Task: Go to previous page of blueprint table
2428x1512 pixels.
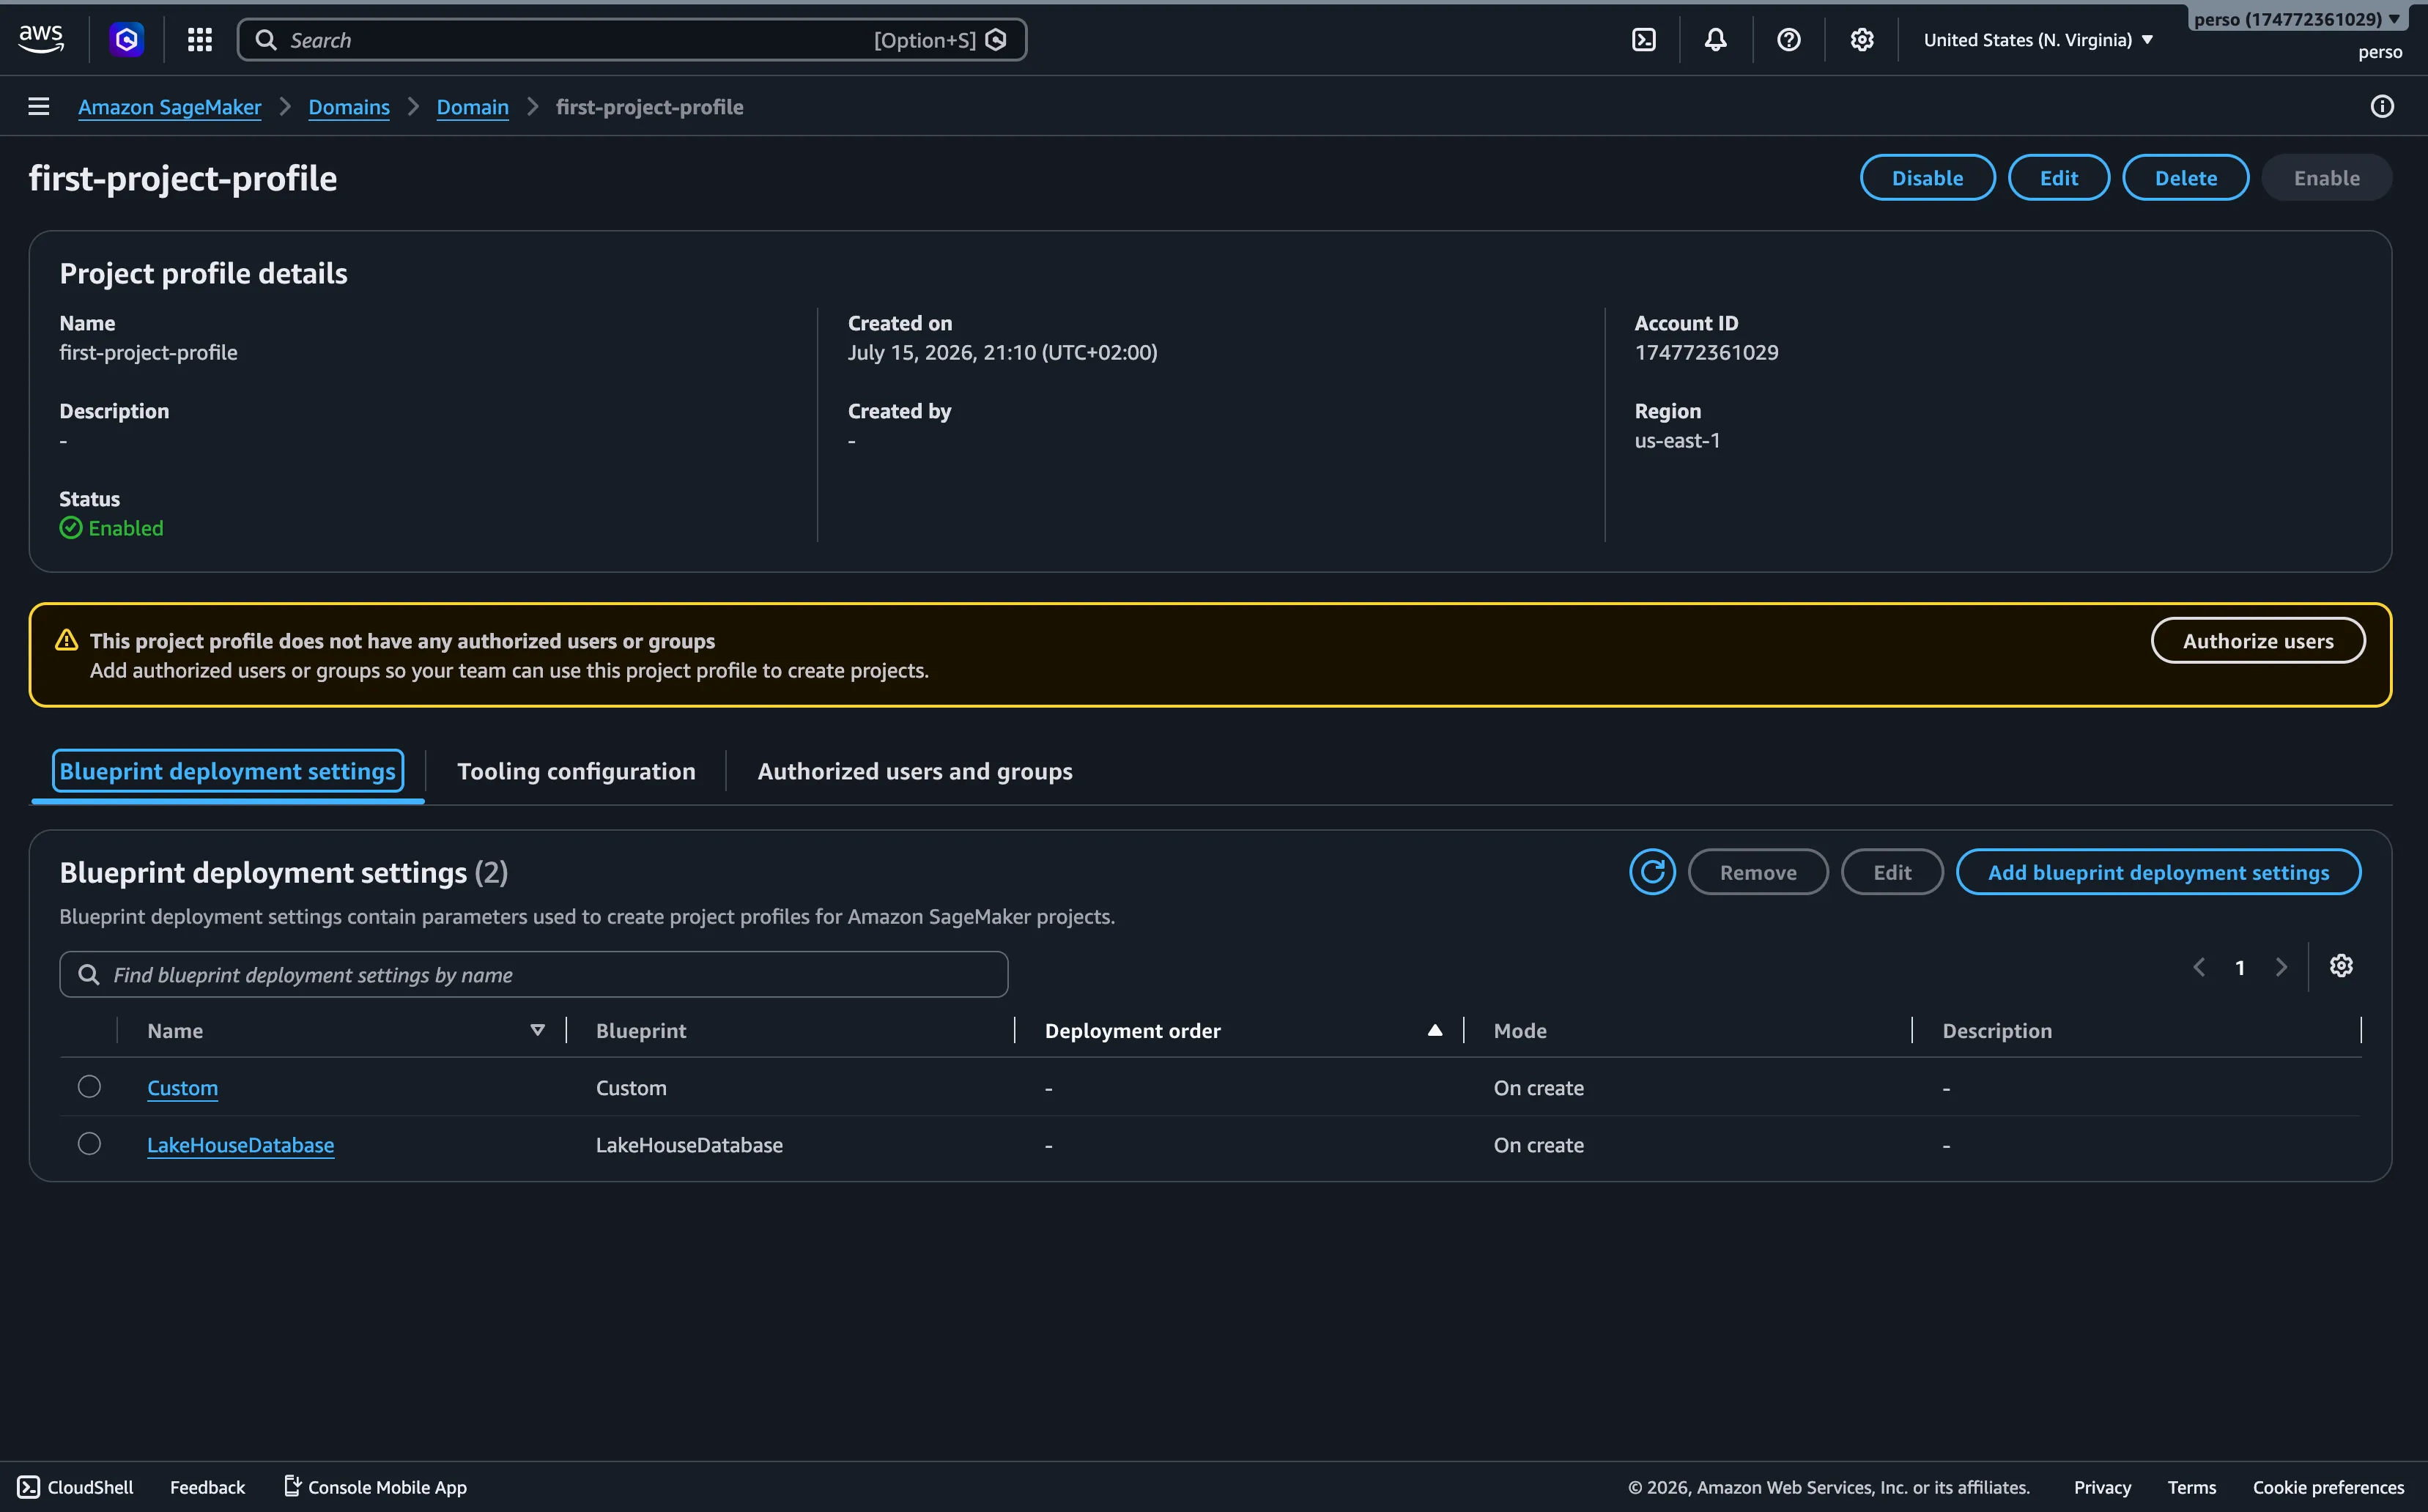Action: click(2199, 968)
